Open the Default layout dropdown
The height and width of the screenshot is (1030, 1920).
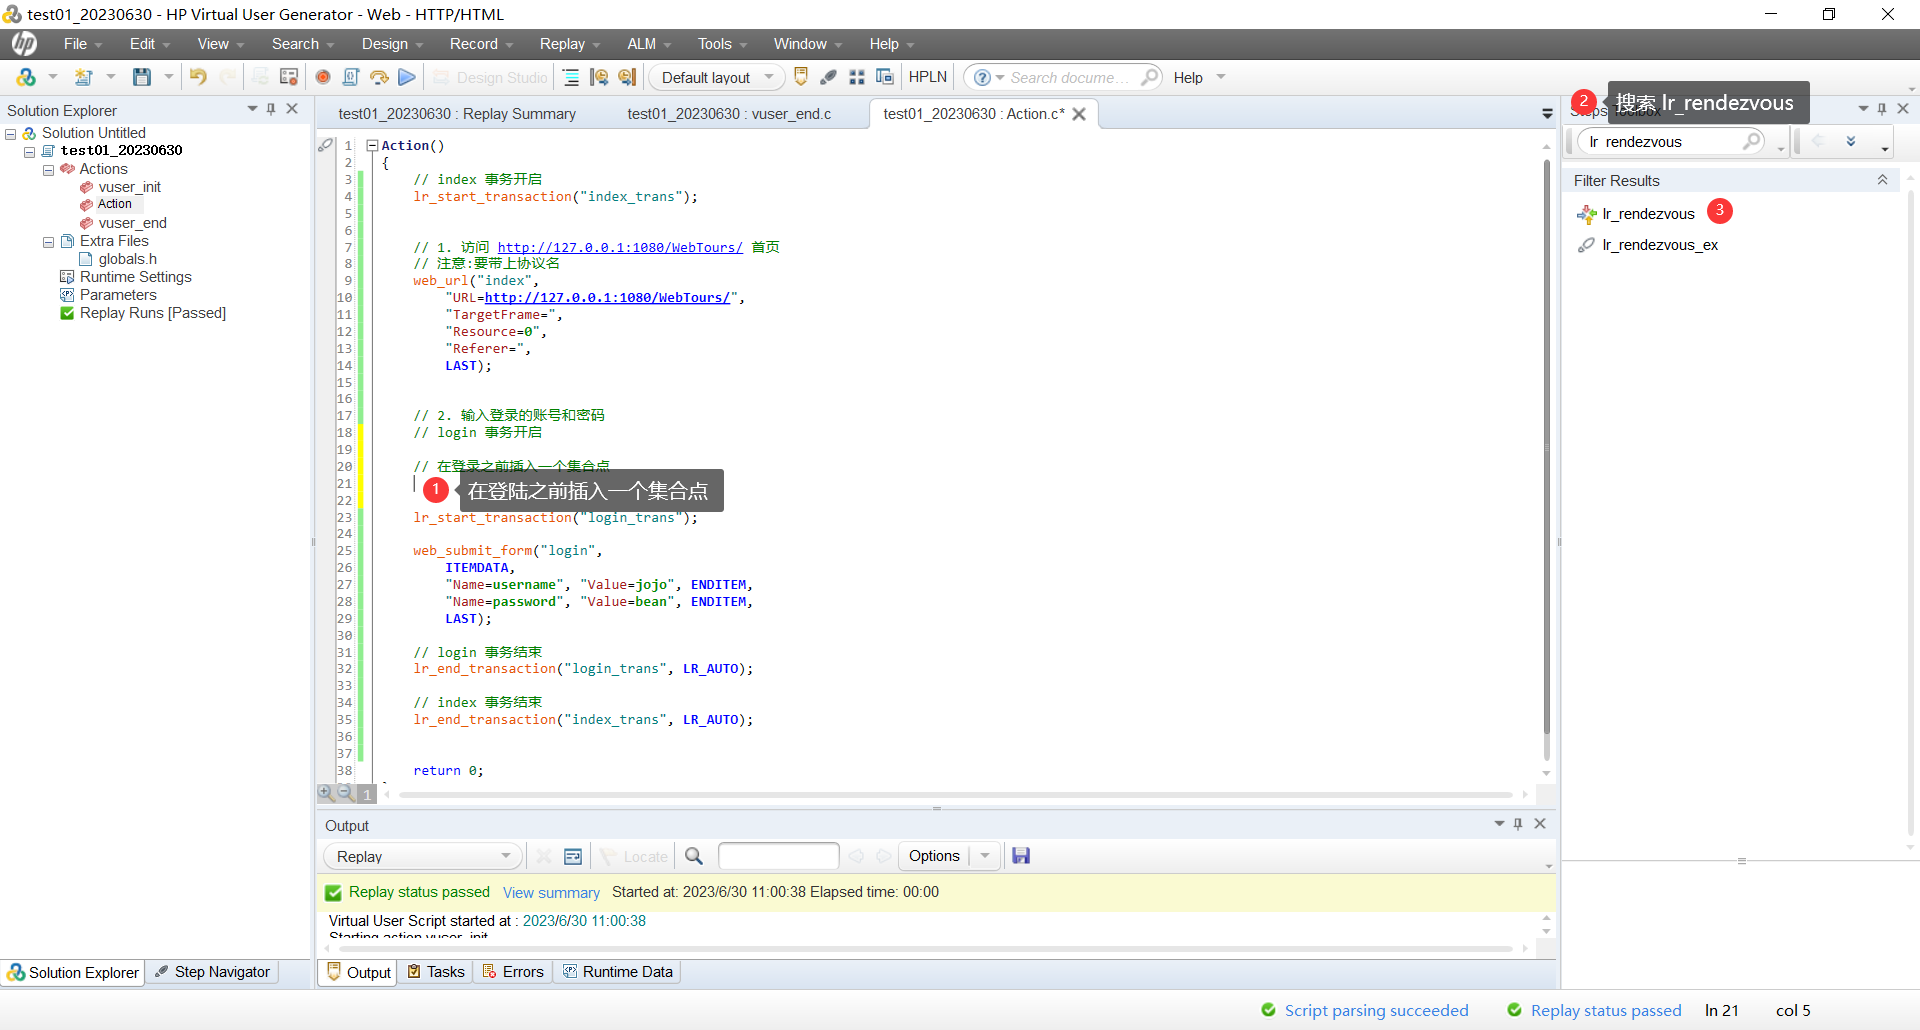(x=717, y=77)
